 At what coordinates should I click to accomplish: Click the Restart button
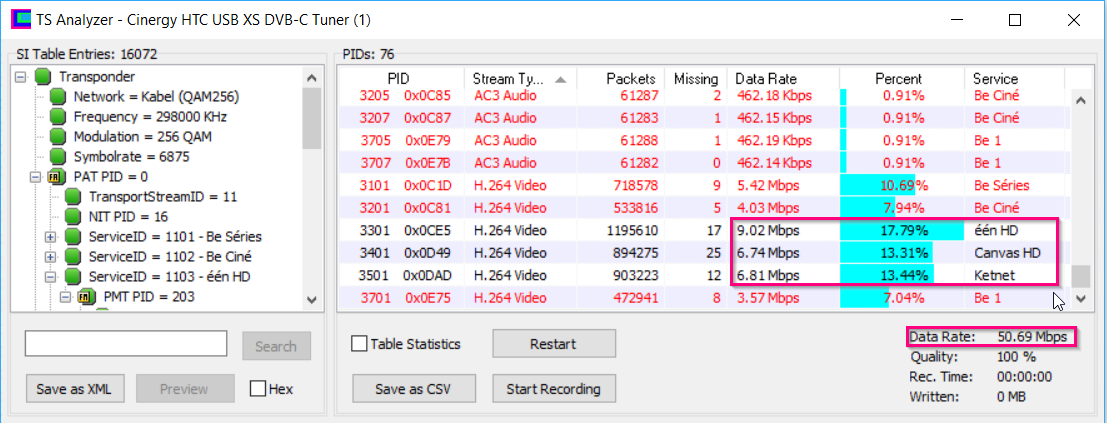coord(553,344)
